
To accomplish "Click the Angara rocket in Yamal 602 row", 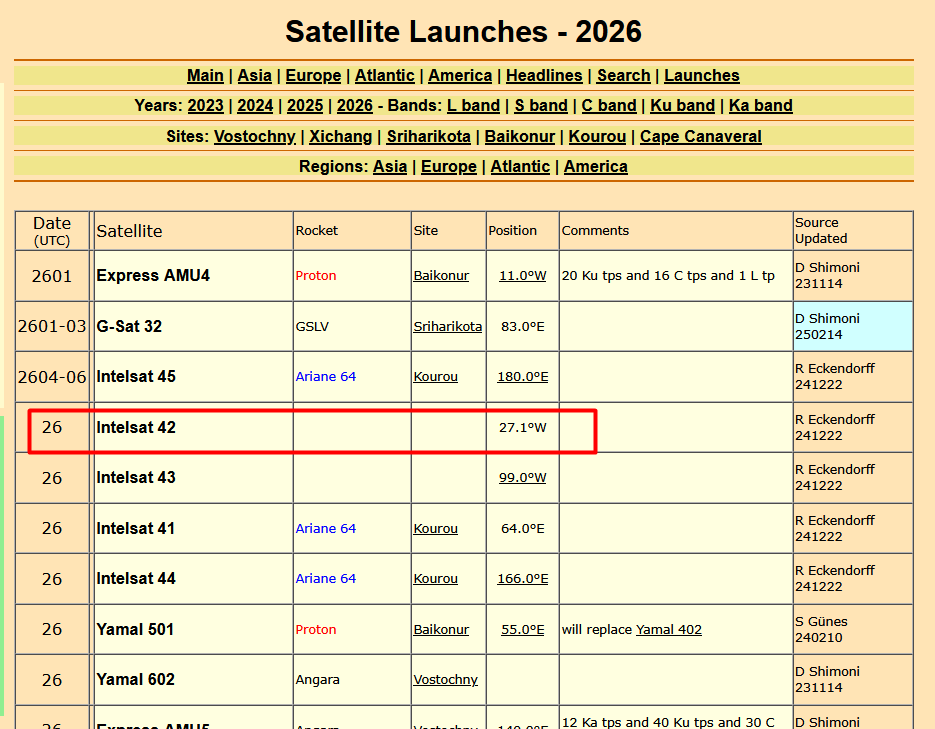I will [x=318, y=680].
